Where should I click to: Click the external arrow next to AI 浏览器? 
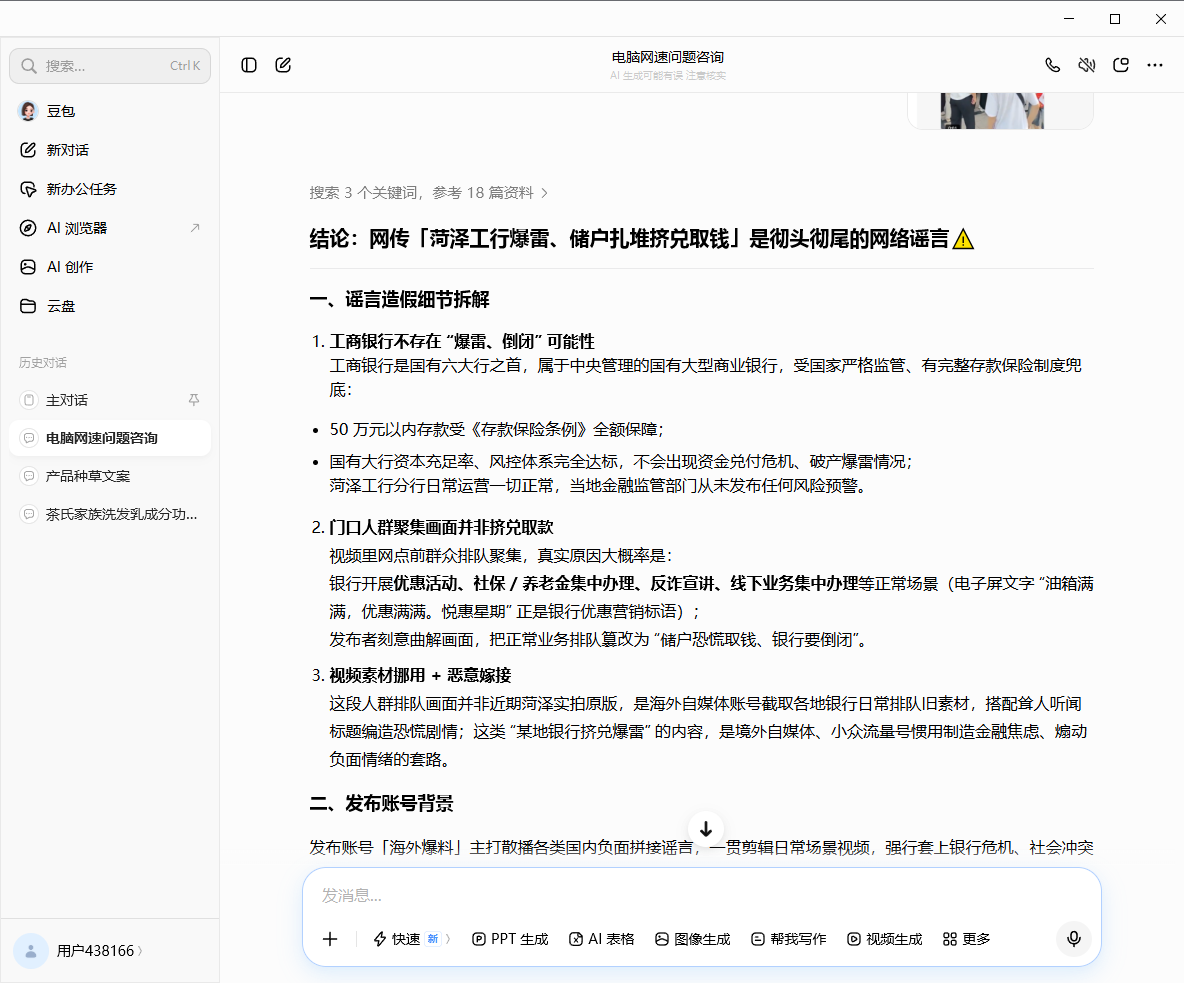(195, 227)
